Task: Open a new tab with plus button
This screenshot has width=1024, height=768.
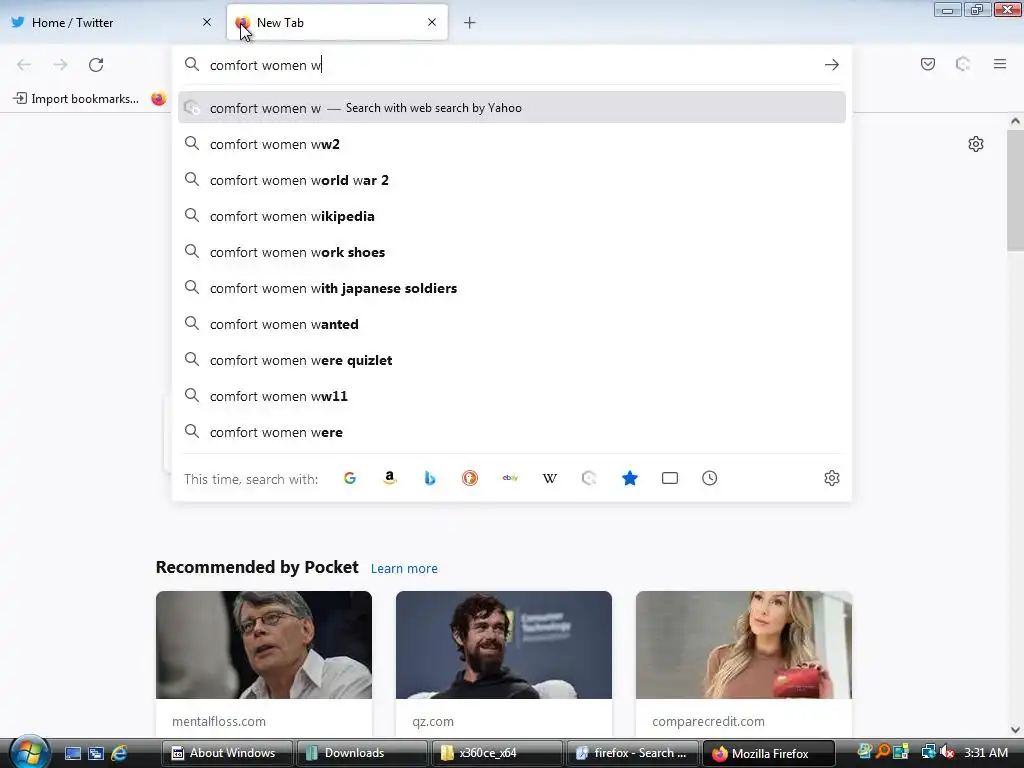Action: (x=469, y=23)
